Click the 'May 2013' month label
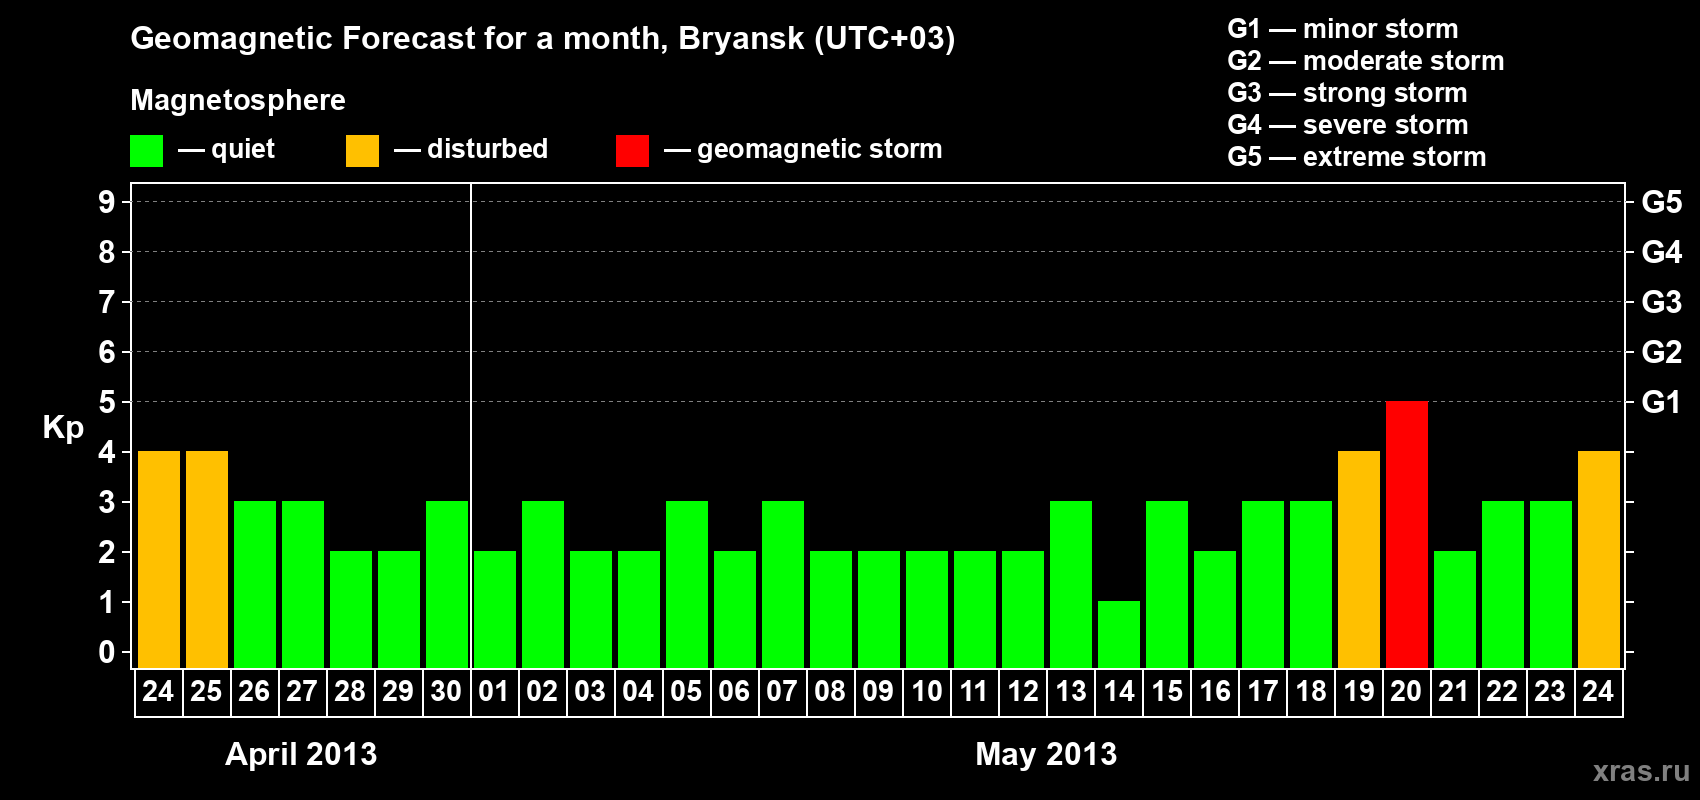The image size is (1700, 800). coord(1046,754)
